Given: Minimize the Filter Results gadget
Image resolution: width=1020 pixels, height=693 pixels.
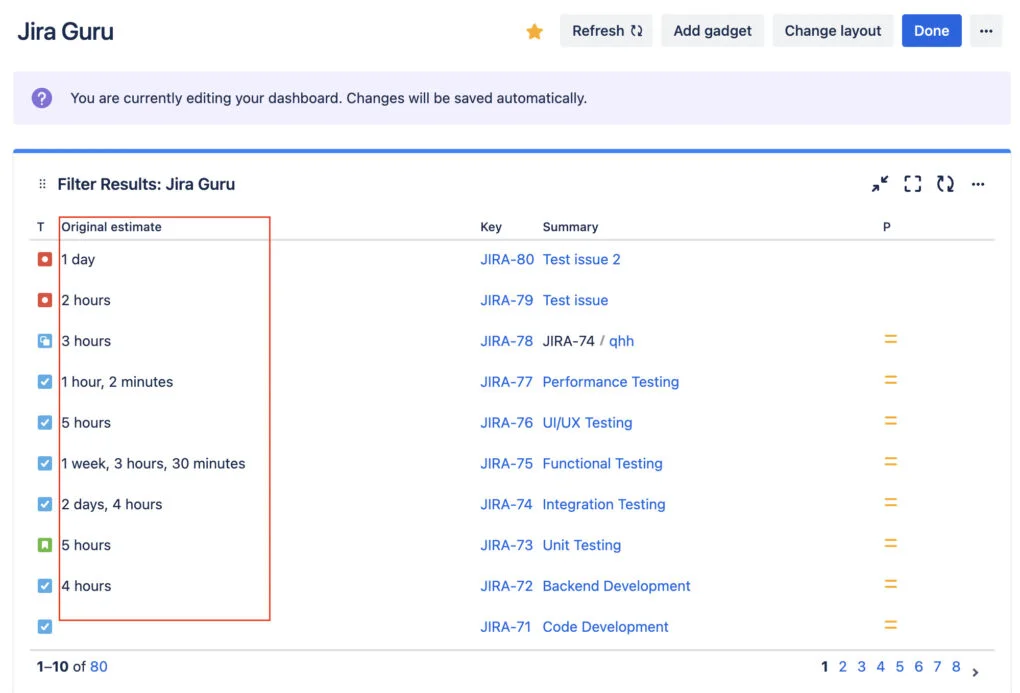Looking at the screenshot, I should [x=879, y=184].
